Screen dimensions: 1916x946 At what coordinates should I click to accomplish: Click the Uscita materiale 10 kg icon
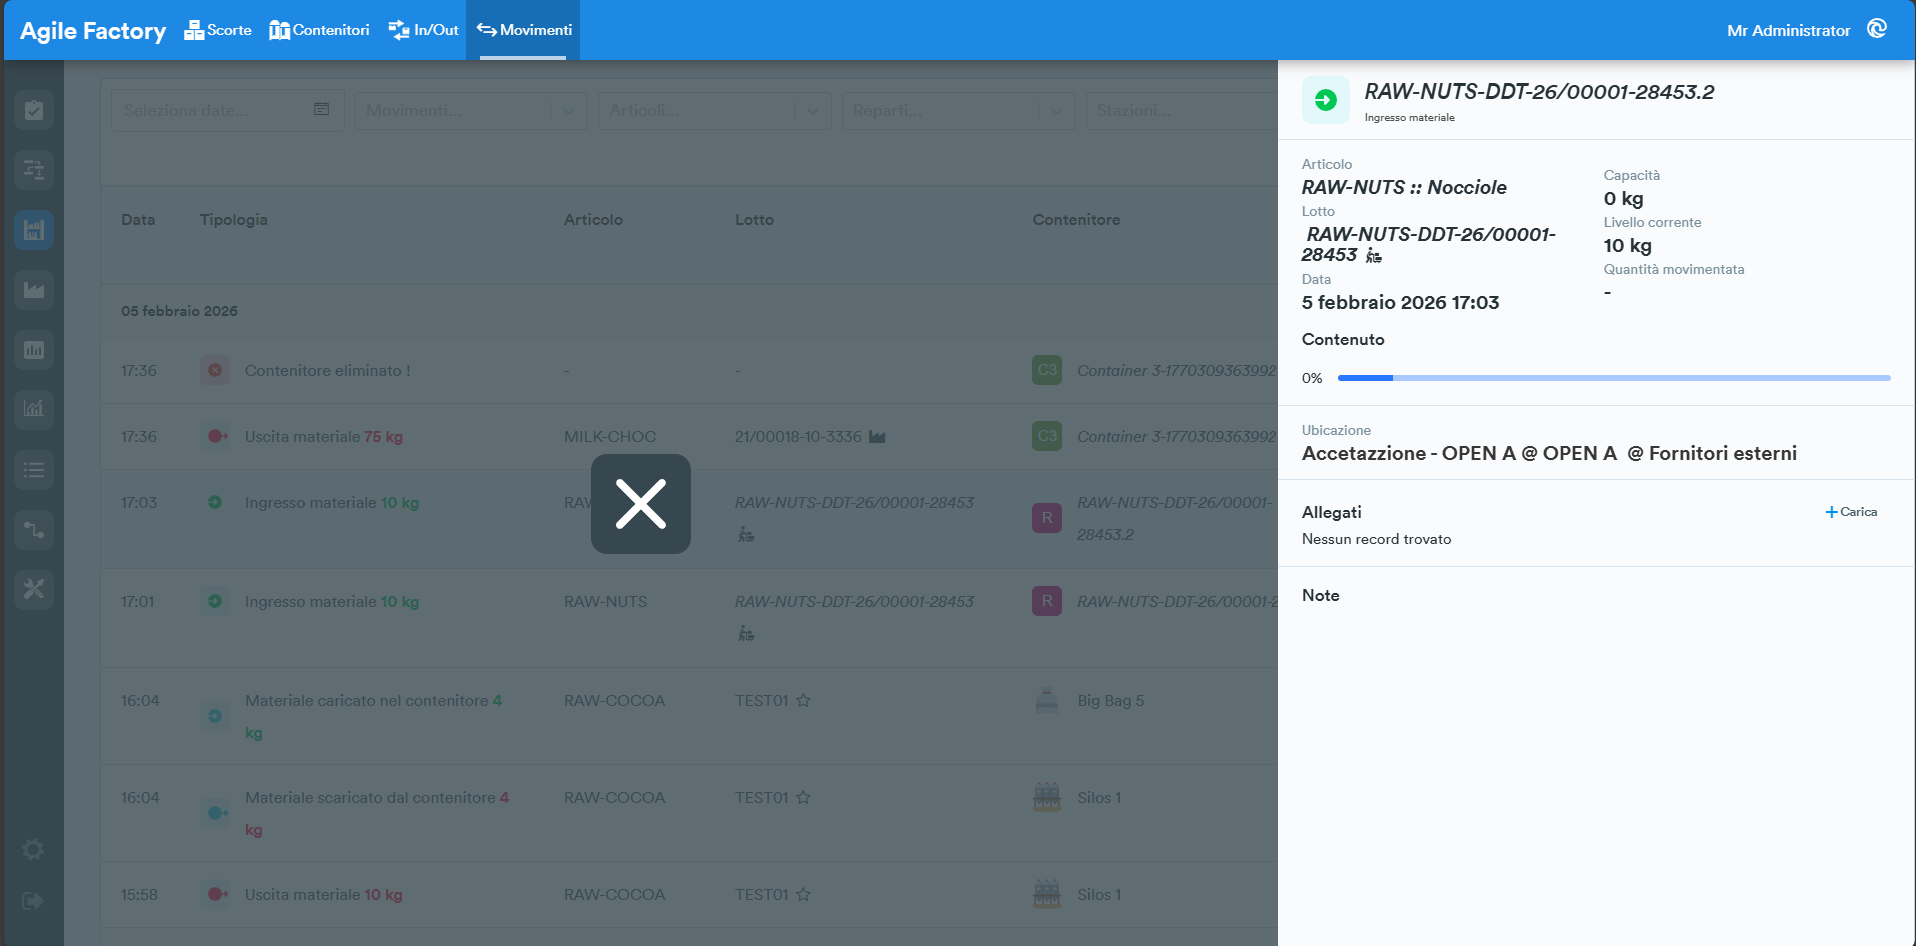(x=215, y=894)
